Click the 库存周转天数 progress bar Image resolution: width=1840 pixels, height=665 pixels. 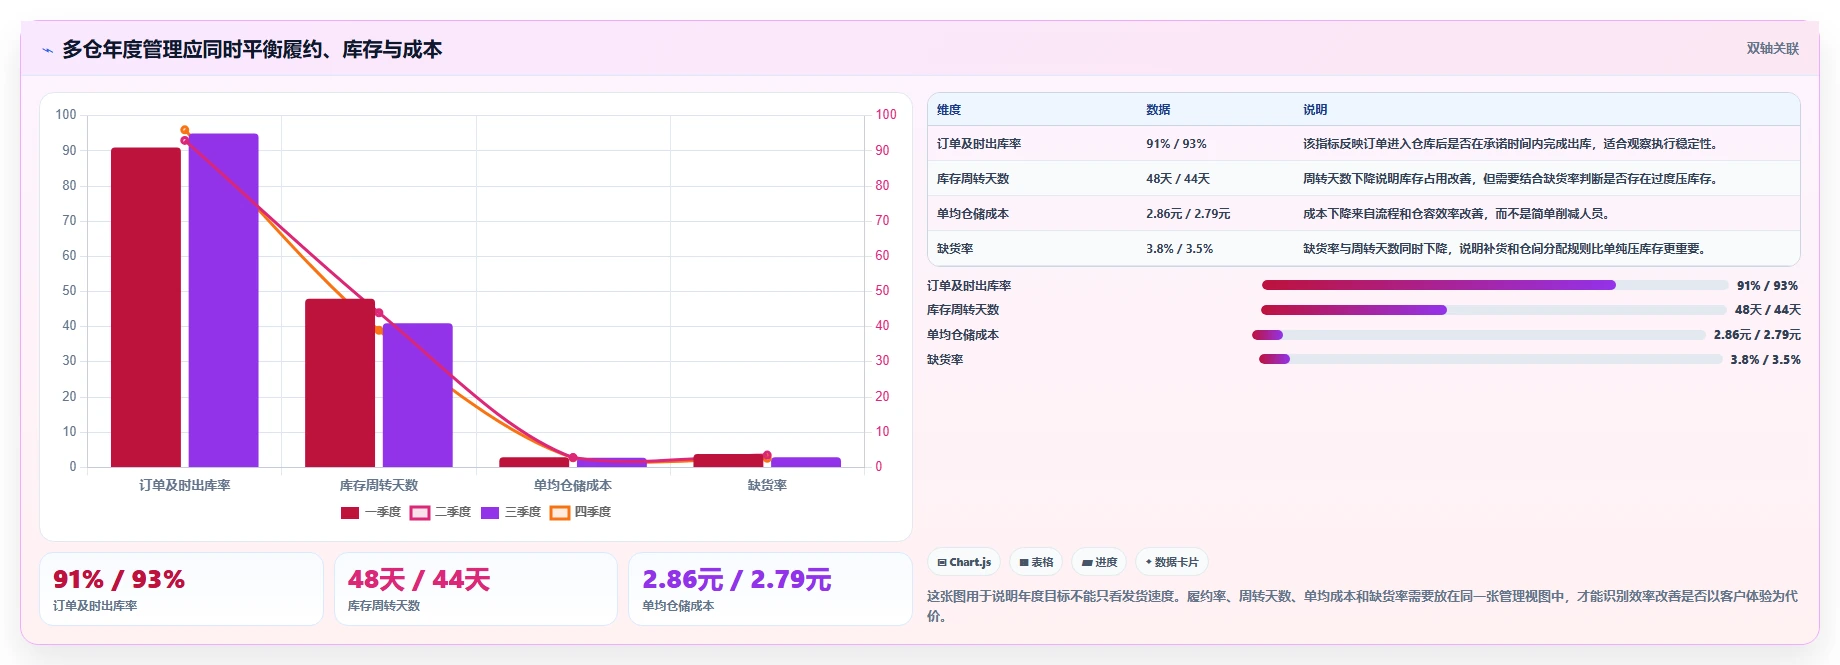[x=1493, y=310]
